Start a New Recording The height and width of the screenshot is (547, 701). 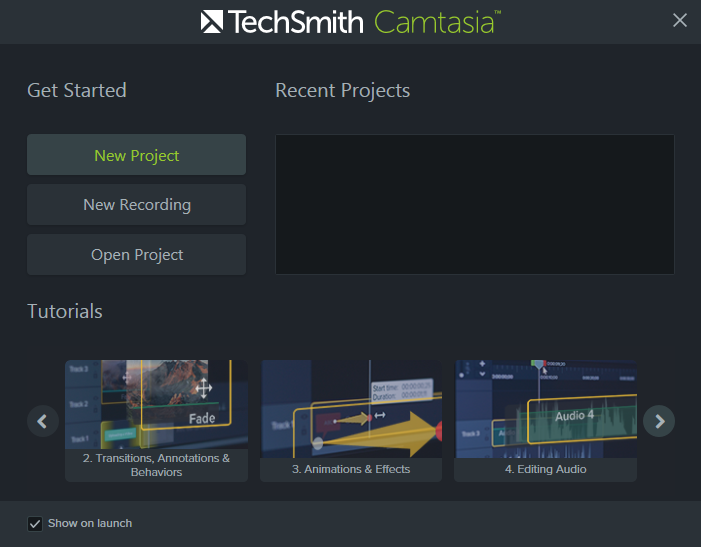[x=136, y=204]
